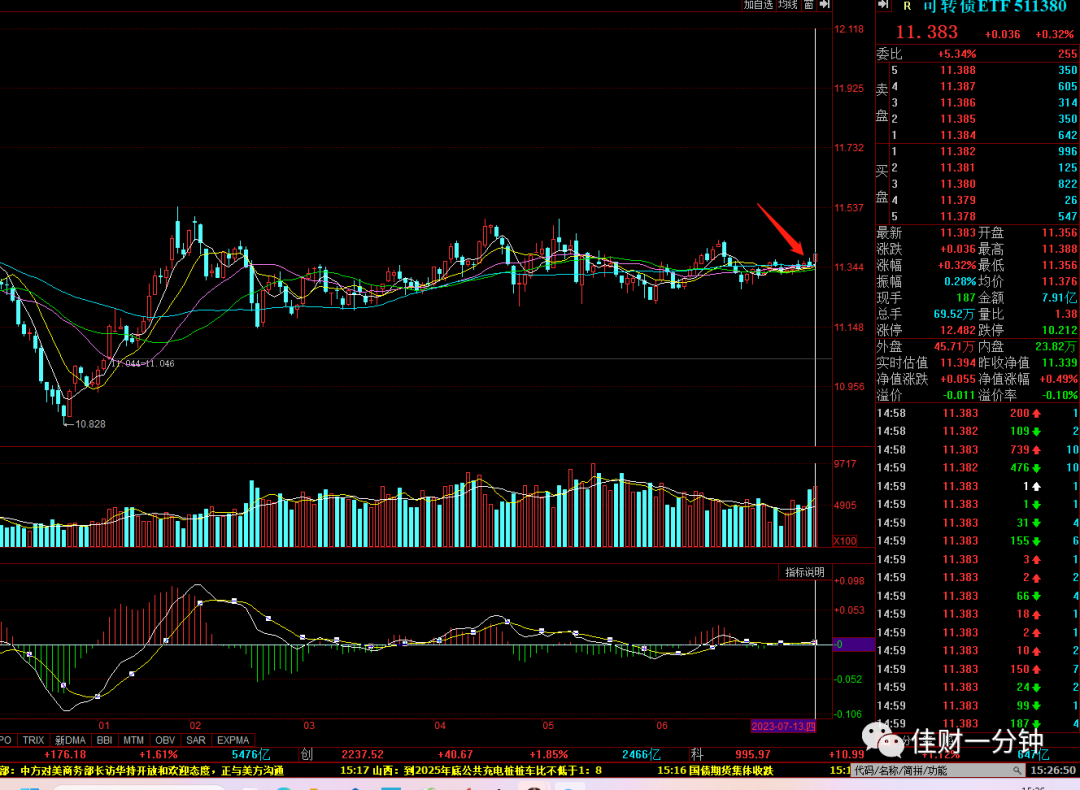Select the OBV indicator tab
Viewport: 1080px width, 790px height.
click(165, 740)
